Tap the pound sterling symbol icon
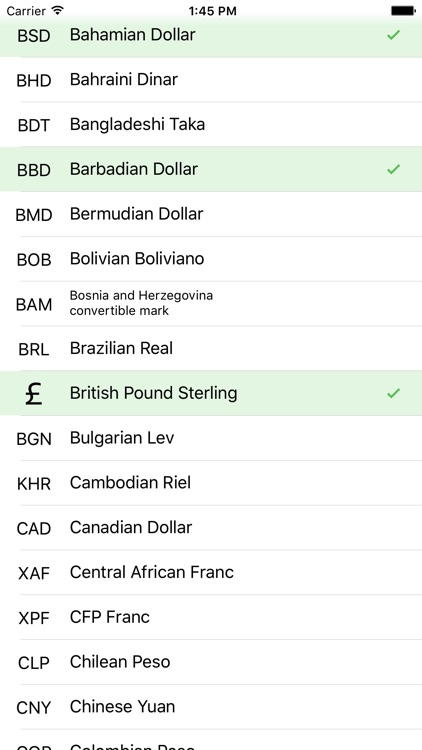This screenshot has width=422, height=750. (33, 394)
